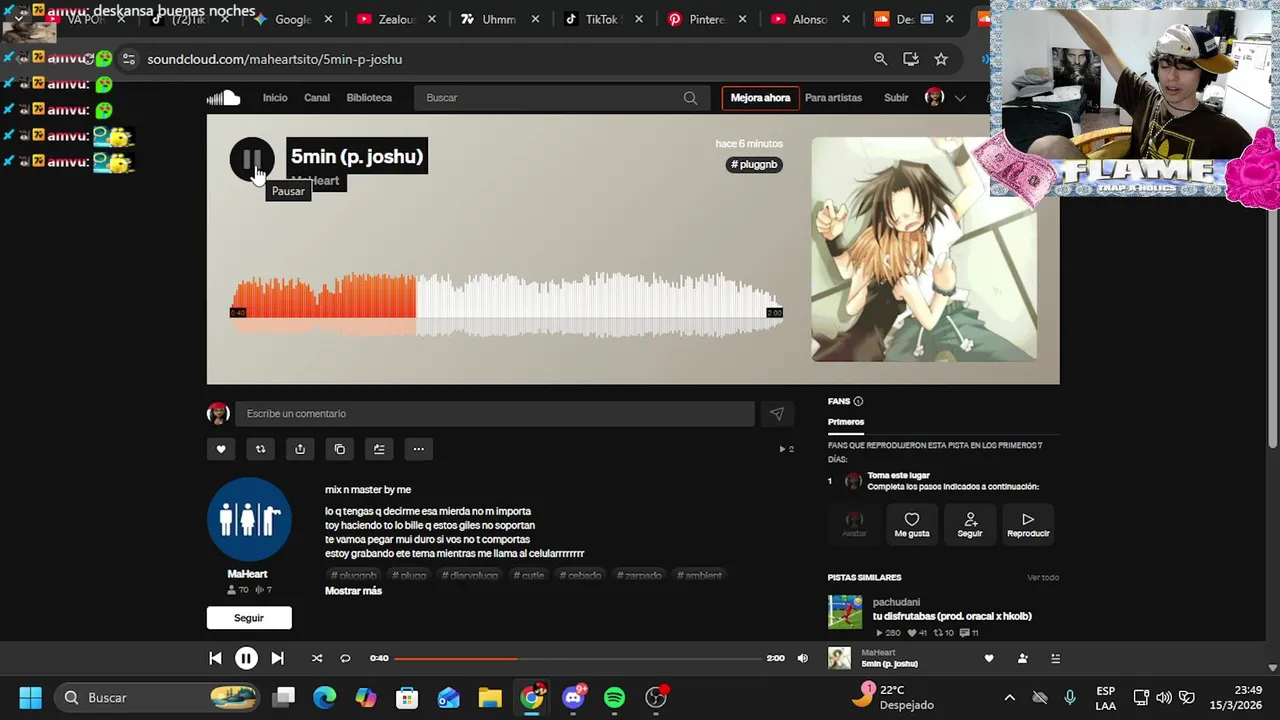
Task: Click Reproducir in the fans panel
Action: (x=1028, y=525)
